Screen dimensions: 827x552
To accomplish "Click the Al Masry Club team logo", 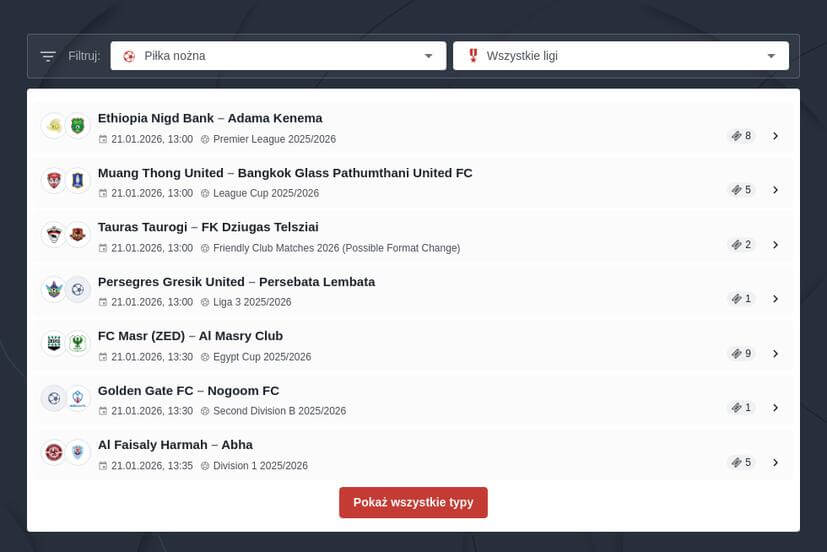I will click(x=78, y=344).
